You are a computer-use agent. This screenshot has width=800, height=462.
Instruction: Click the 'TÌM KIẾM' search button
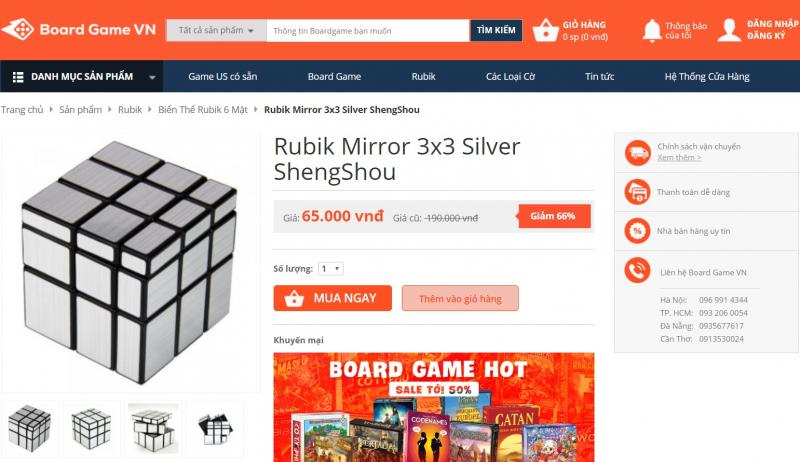tap(496, 31)
